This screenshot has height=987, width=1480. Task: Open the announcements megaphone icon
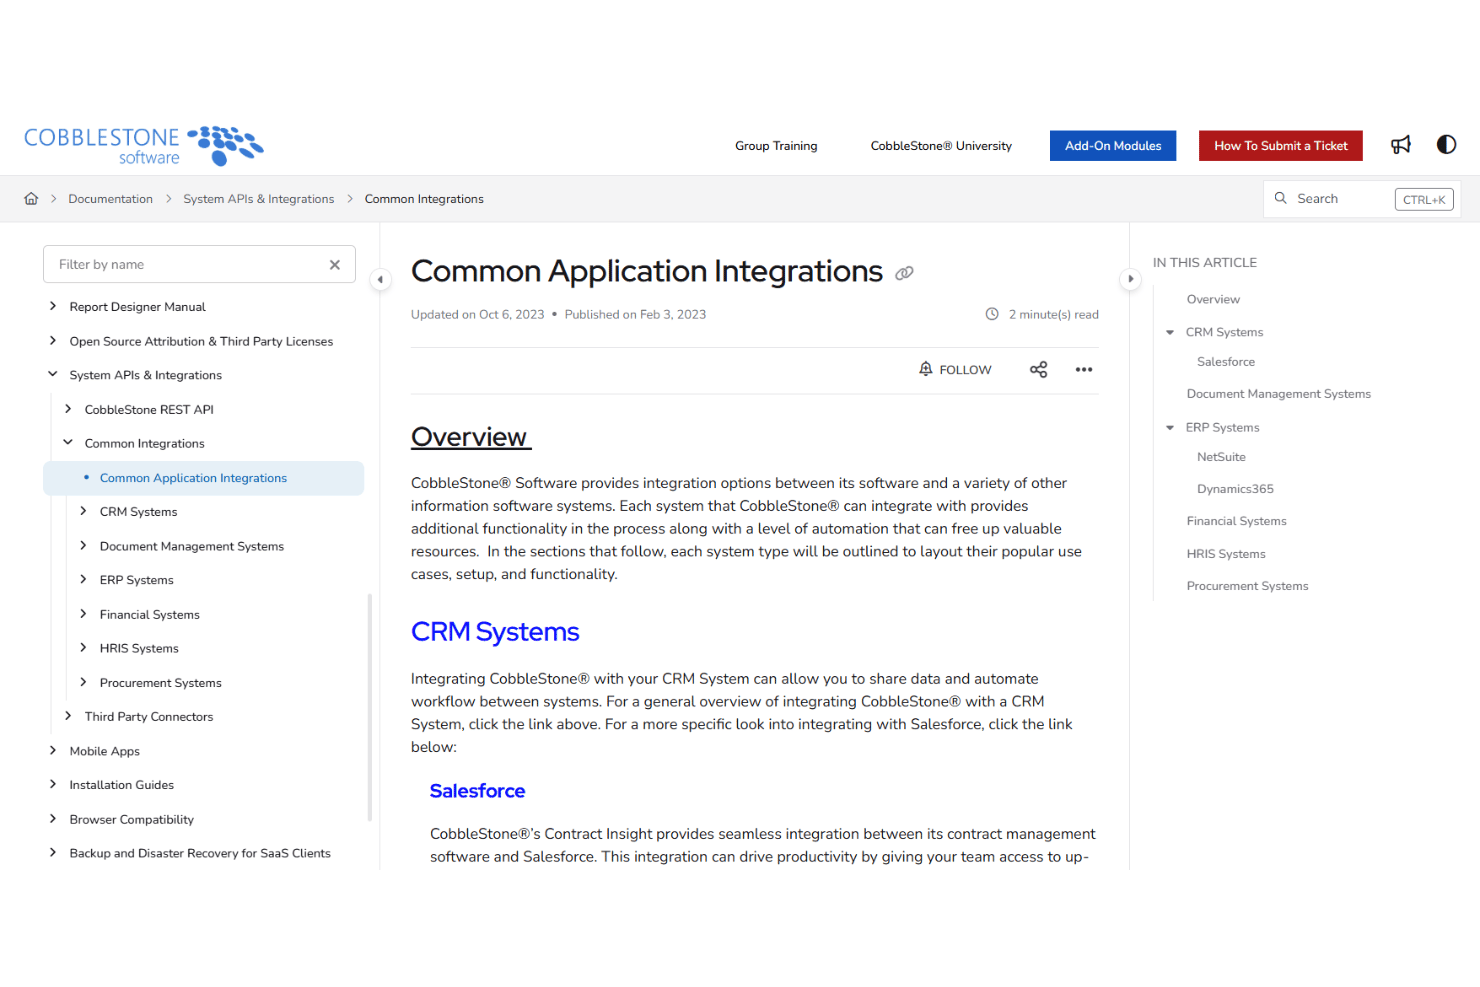pyautogui.click(x=1401, y=145)
